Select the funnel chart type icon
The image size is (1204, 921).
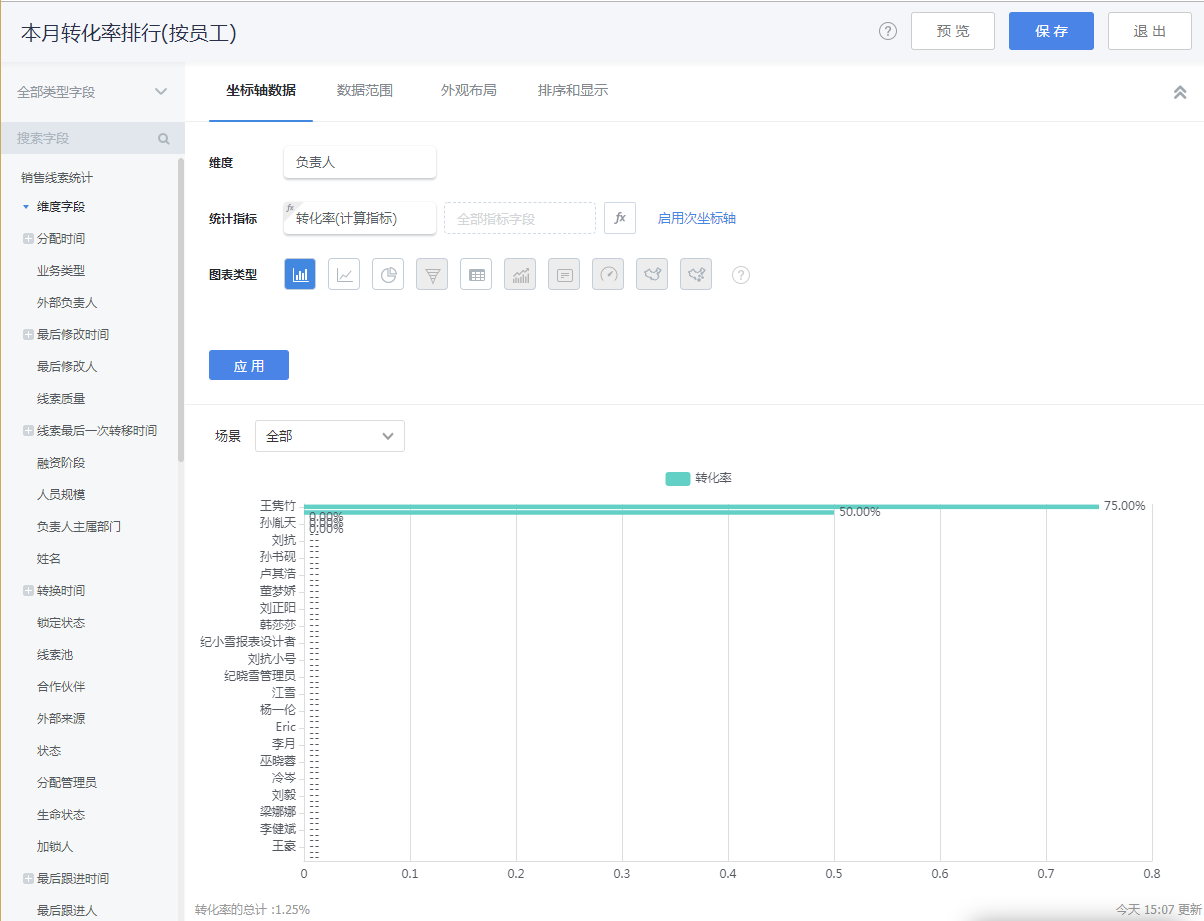click(432, 274)
